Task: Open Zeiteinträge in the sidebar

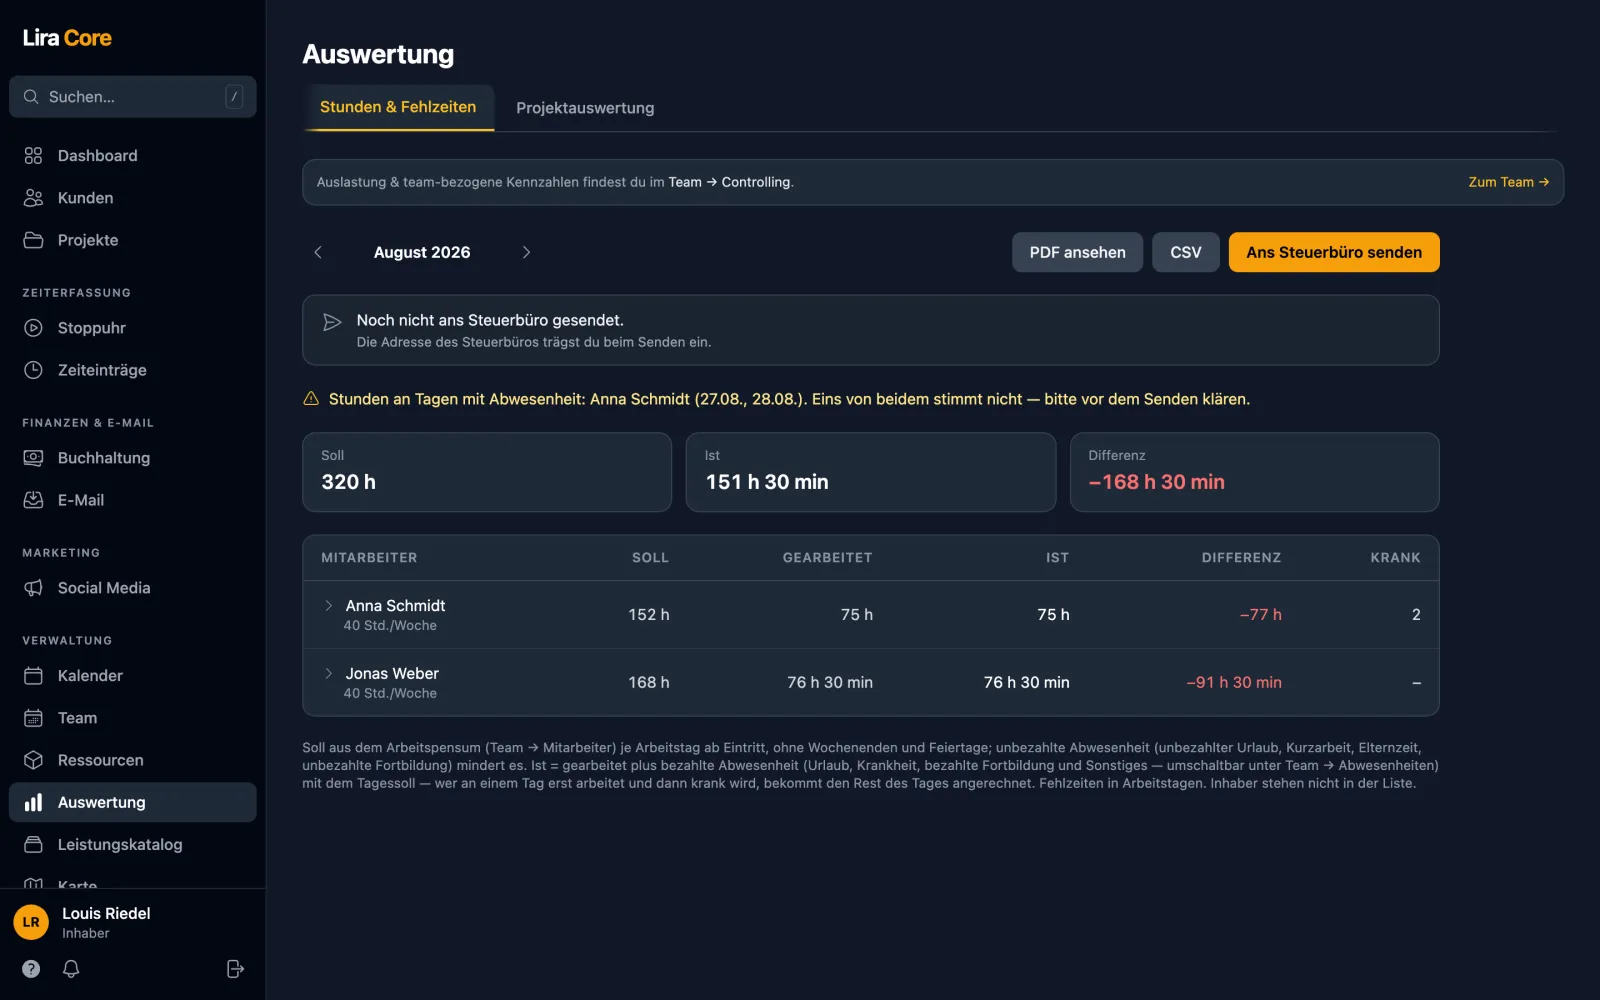Action: coord(132,370)
